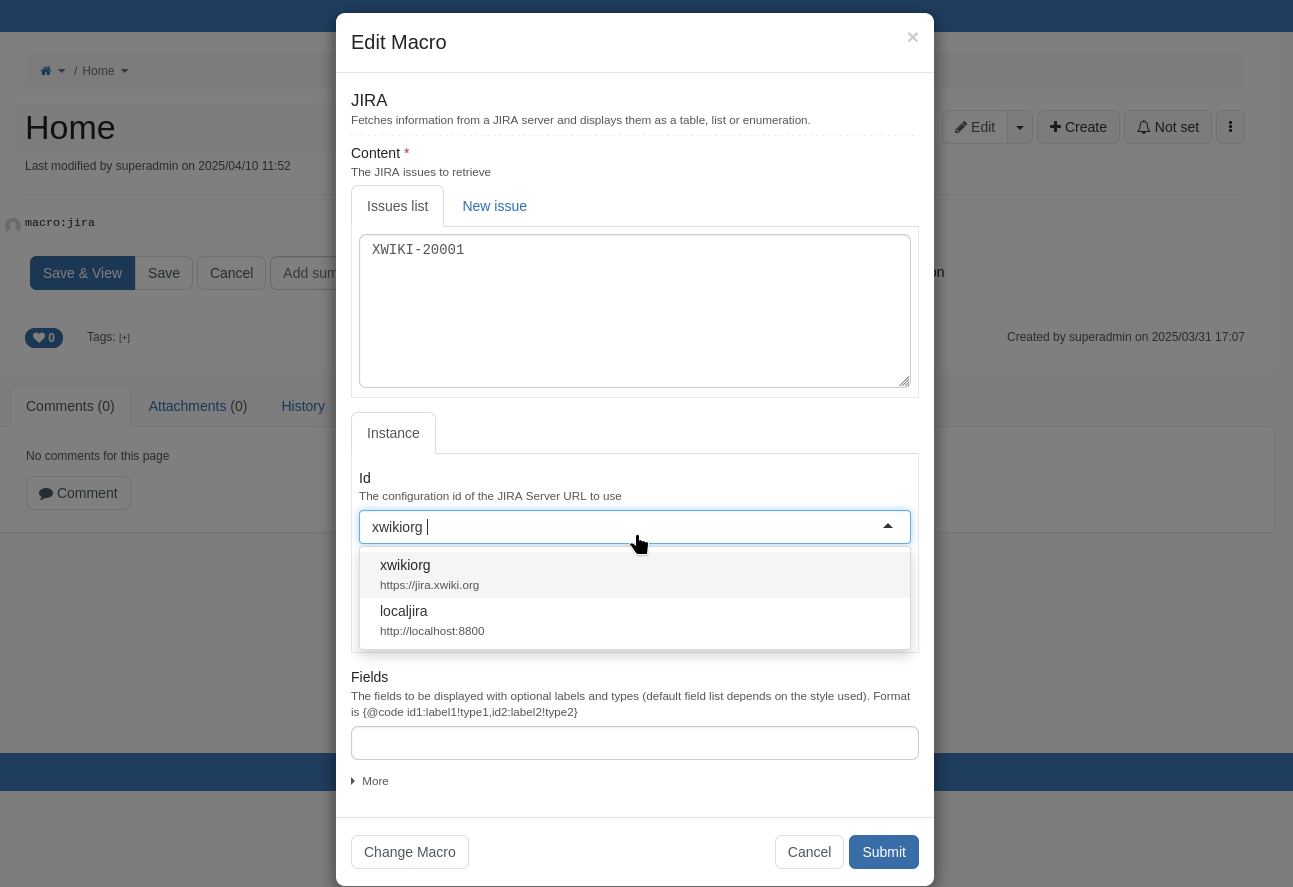Click the 'Add sum' summary field
Image resolution: width=1293 pixels, height=887 pixels.
point(304,273)
